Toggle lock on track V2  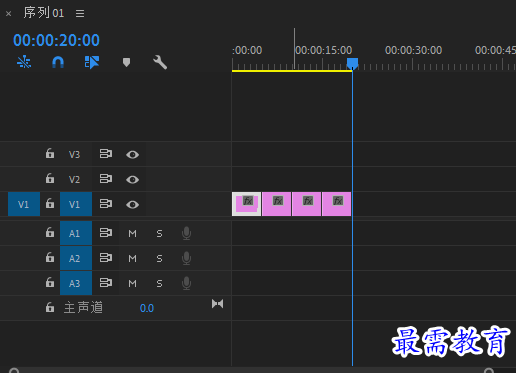point(50,178)
